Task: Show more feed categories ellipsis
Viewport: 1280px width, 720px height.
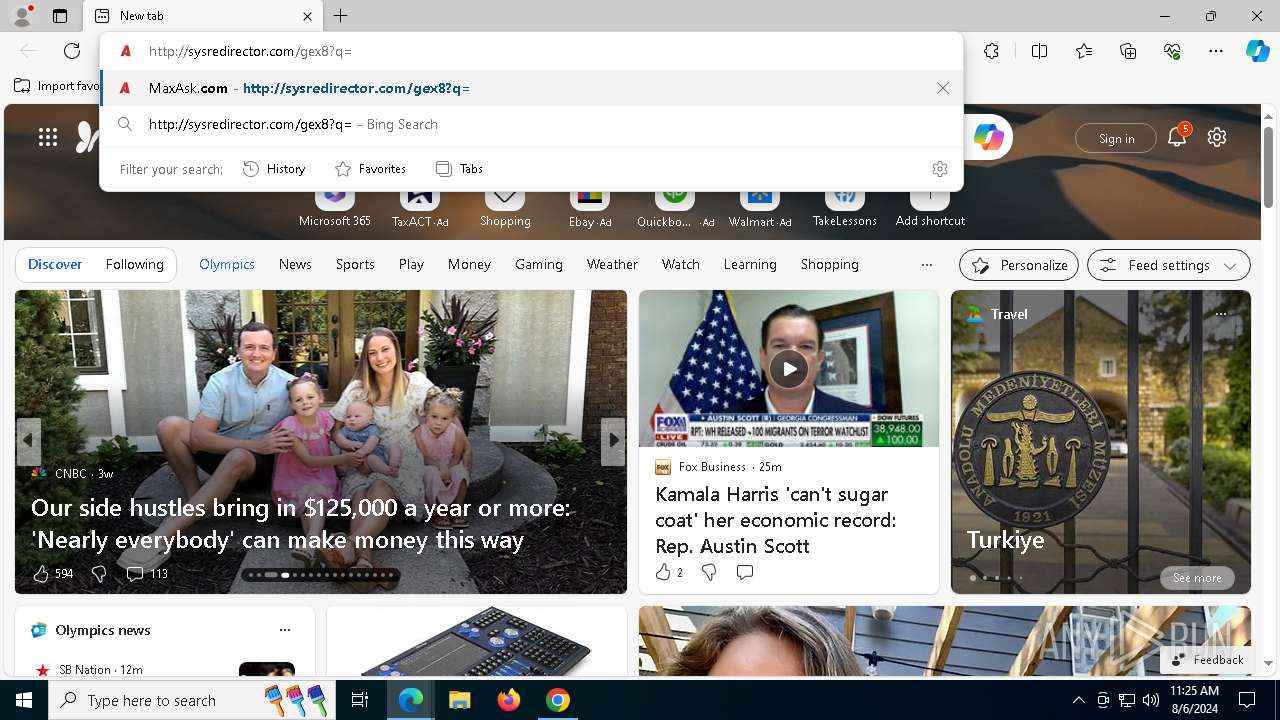Action: pyautogui.click(x=927, y=265)
